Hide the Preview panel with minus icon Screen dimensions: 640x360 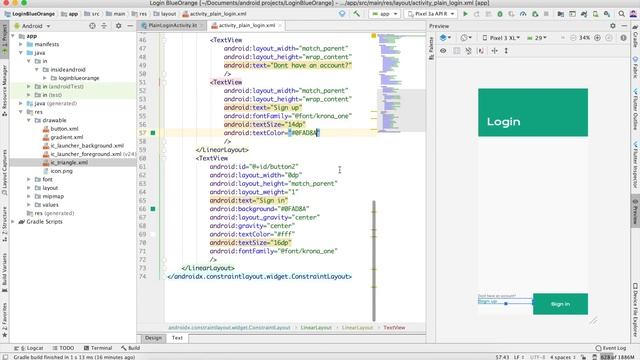624,26
